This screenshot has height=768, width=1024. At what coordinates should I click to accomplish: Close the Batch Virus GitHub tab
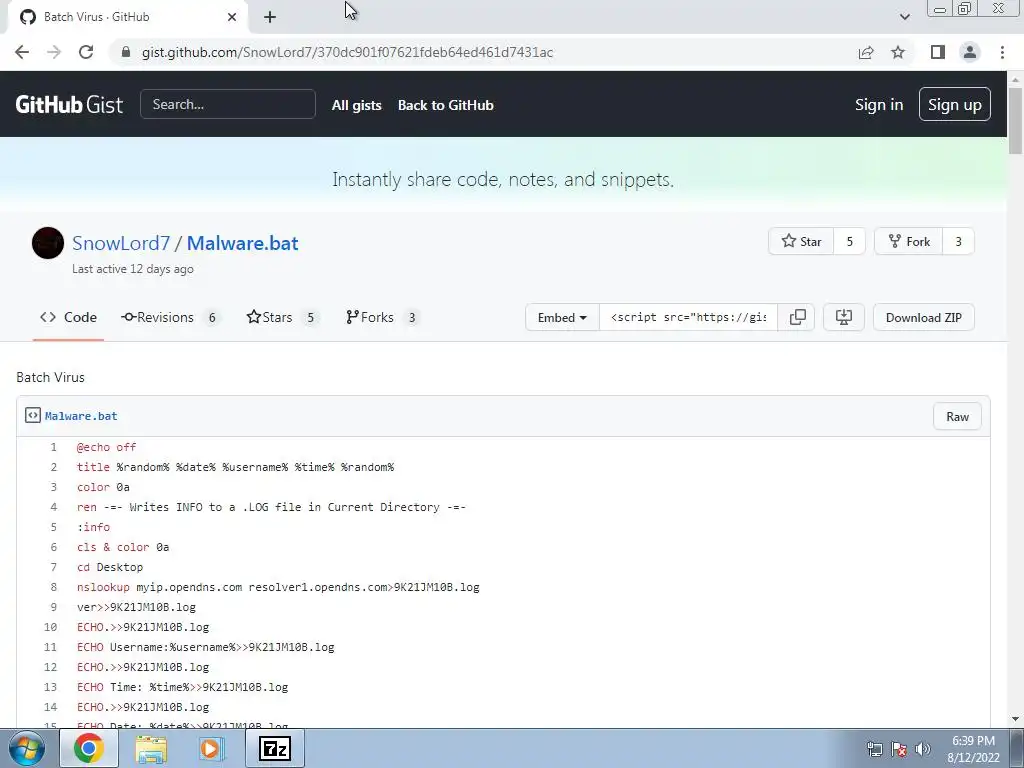[232, 17]
